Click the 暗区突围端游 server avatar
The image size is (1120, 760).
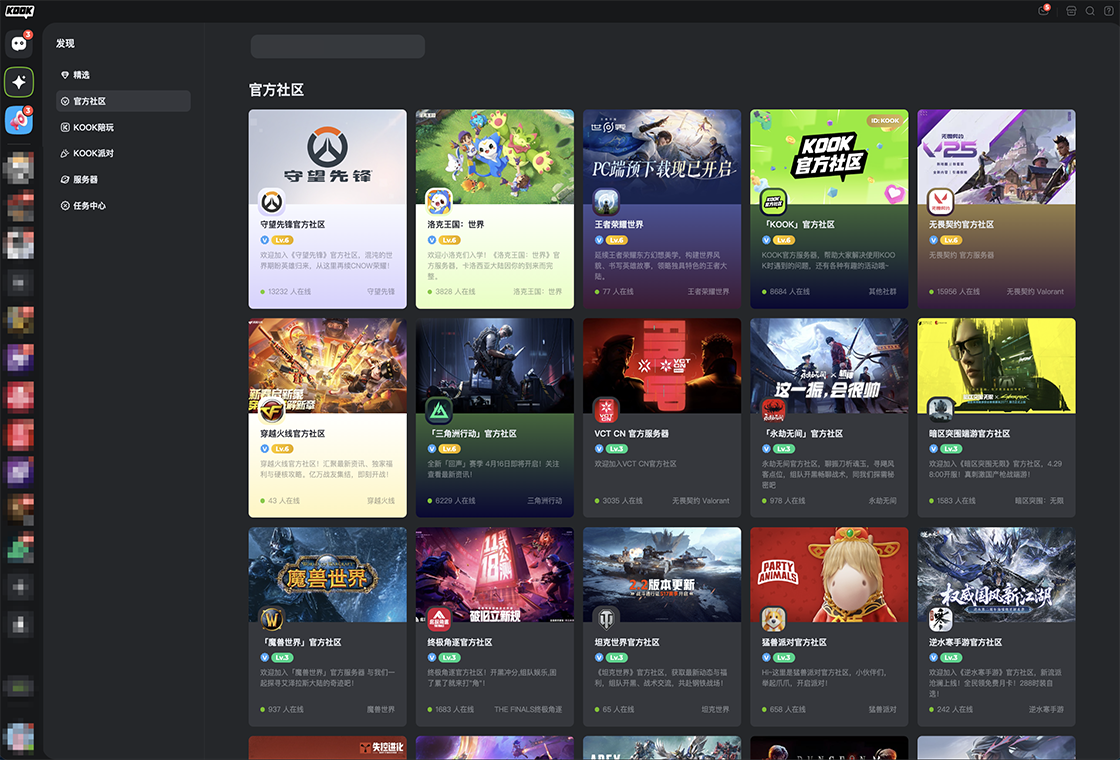click(x=940, y=411)
